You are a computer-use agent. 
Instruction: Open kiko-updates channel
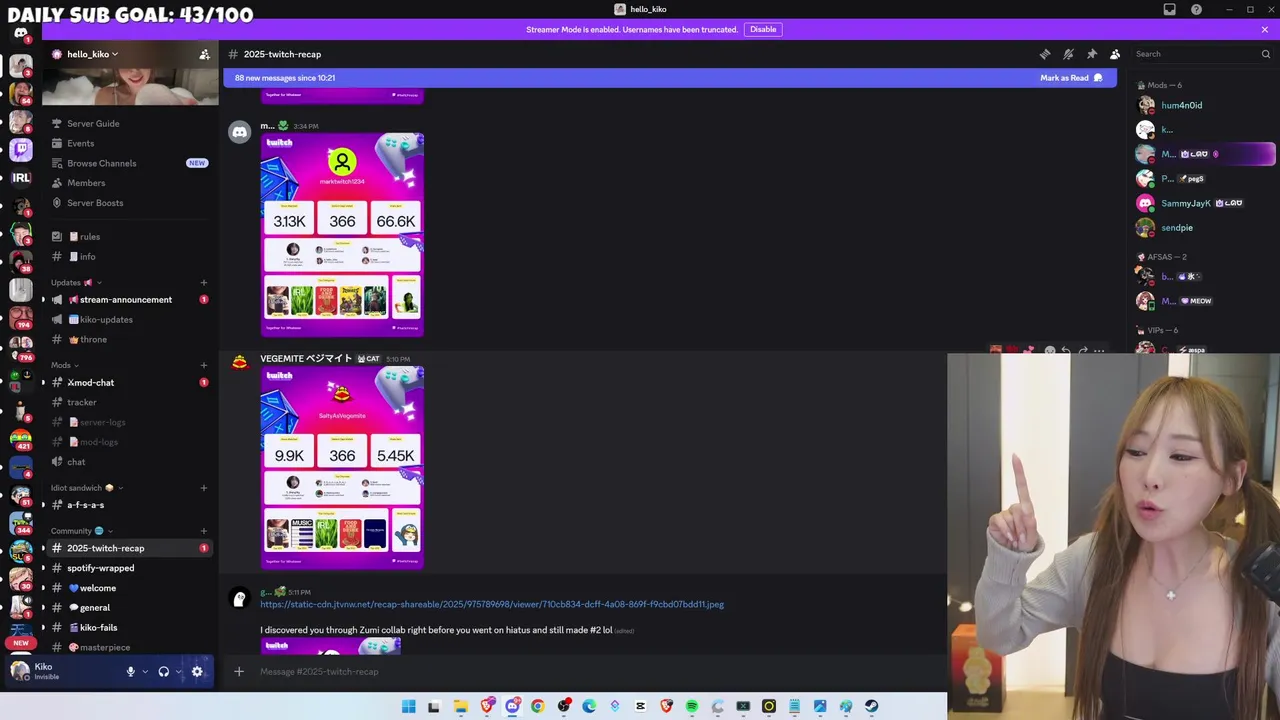click(x=130, y=320)
